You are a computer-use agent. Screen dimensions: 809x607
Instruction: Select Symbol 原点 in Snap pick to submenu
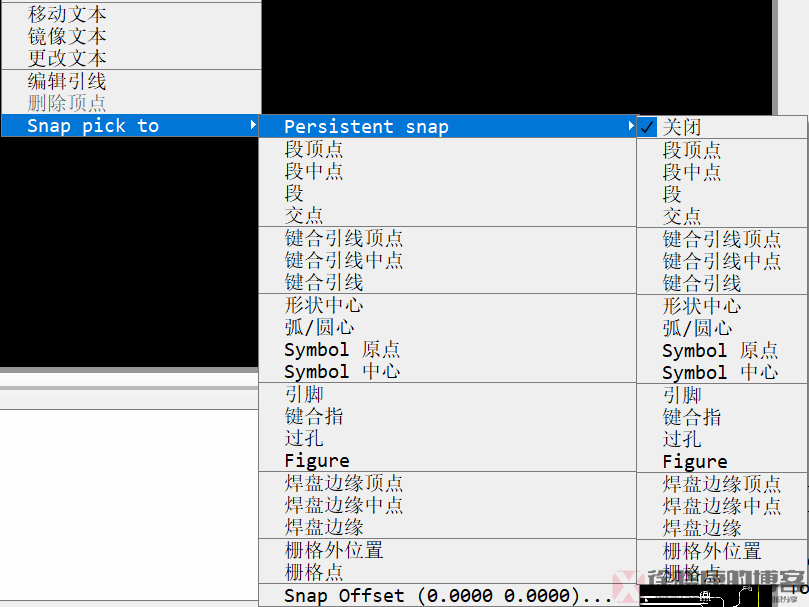pyautogui.click(x=342, y=349)
